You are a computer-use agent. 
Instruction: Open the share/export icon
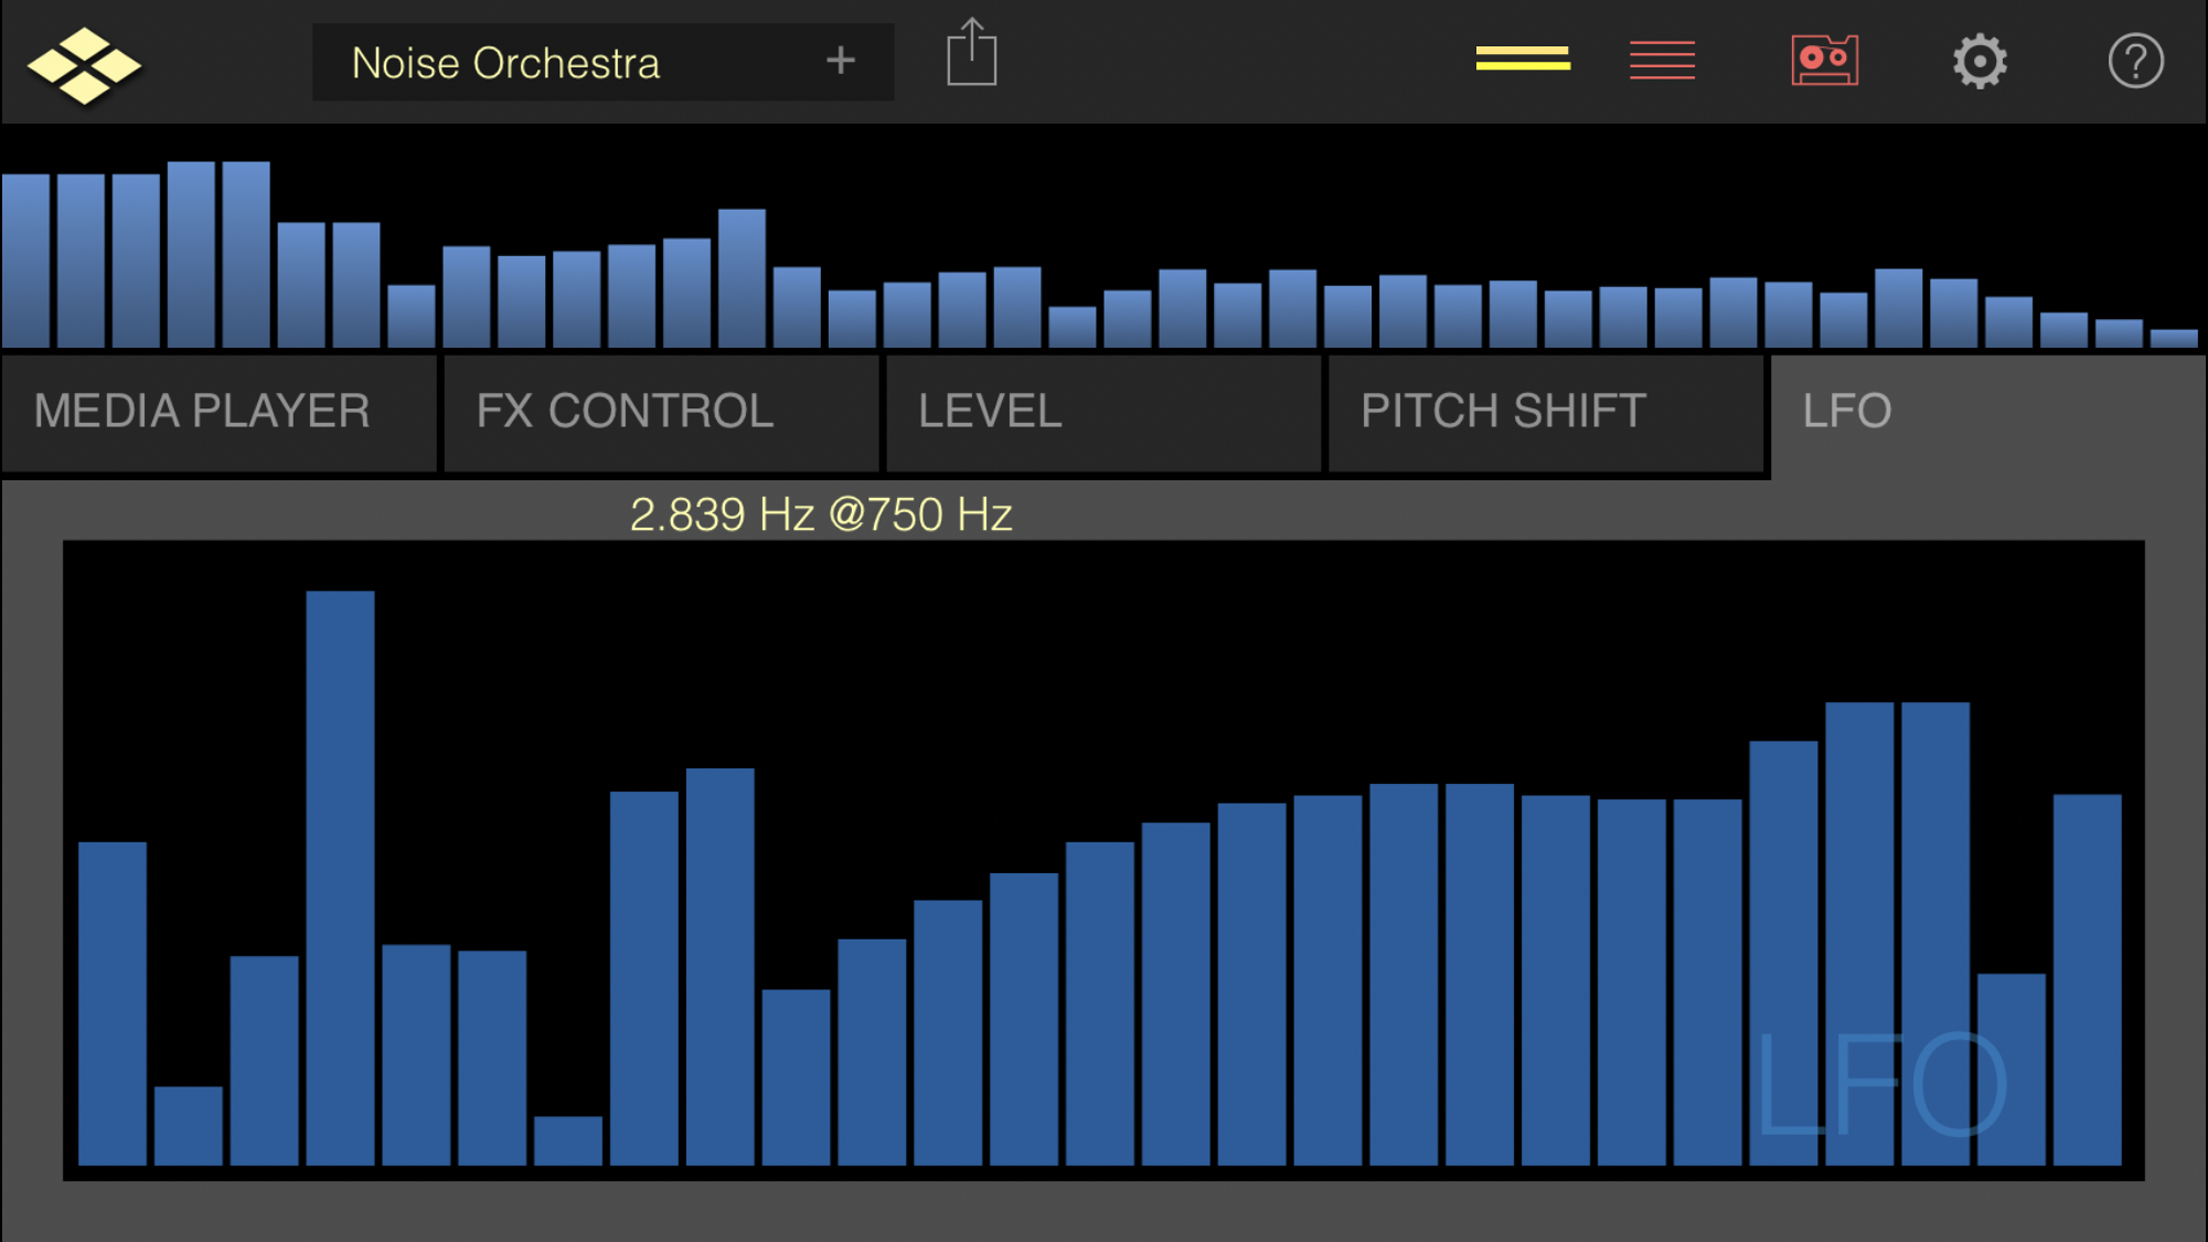point(971,53)
